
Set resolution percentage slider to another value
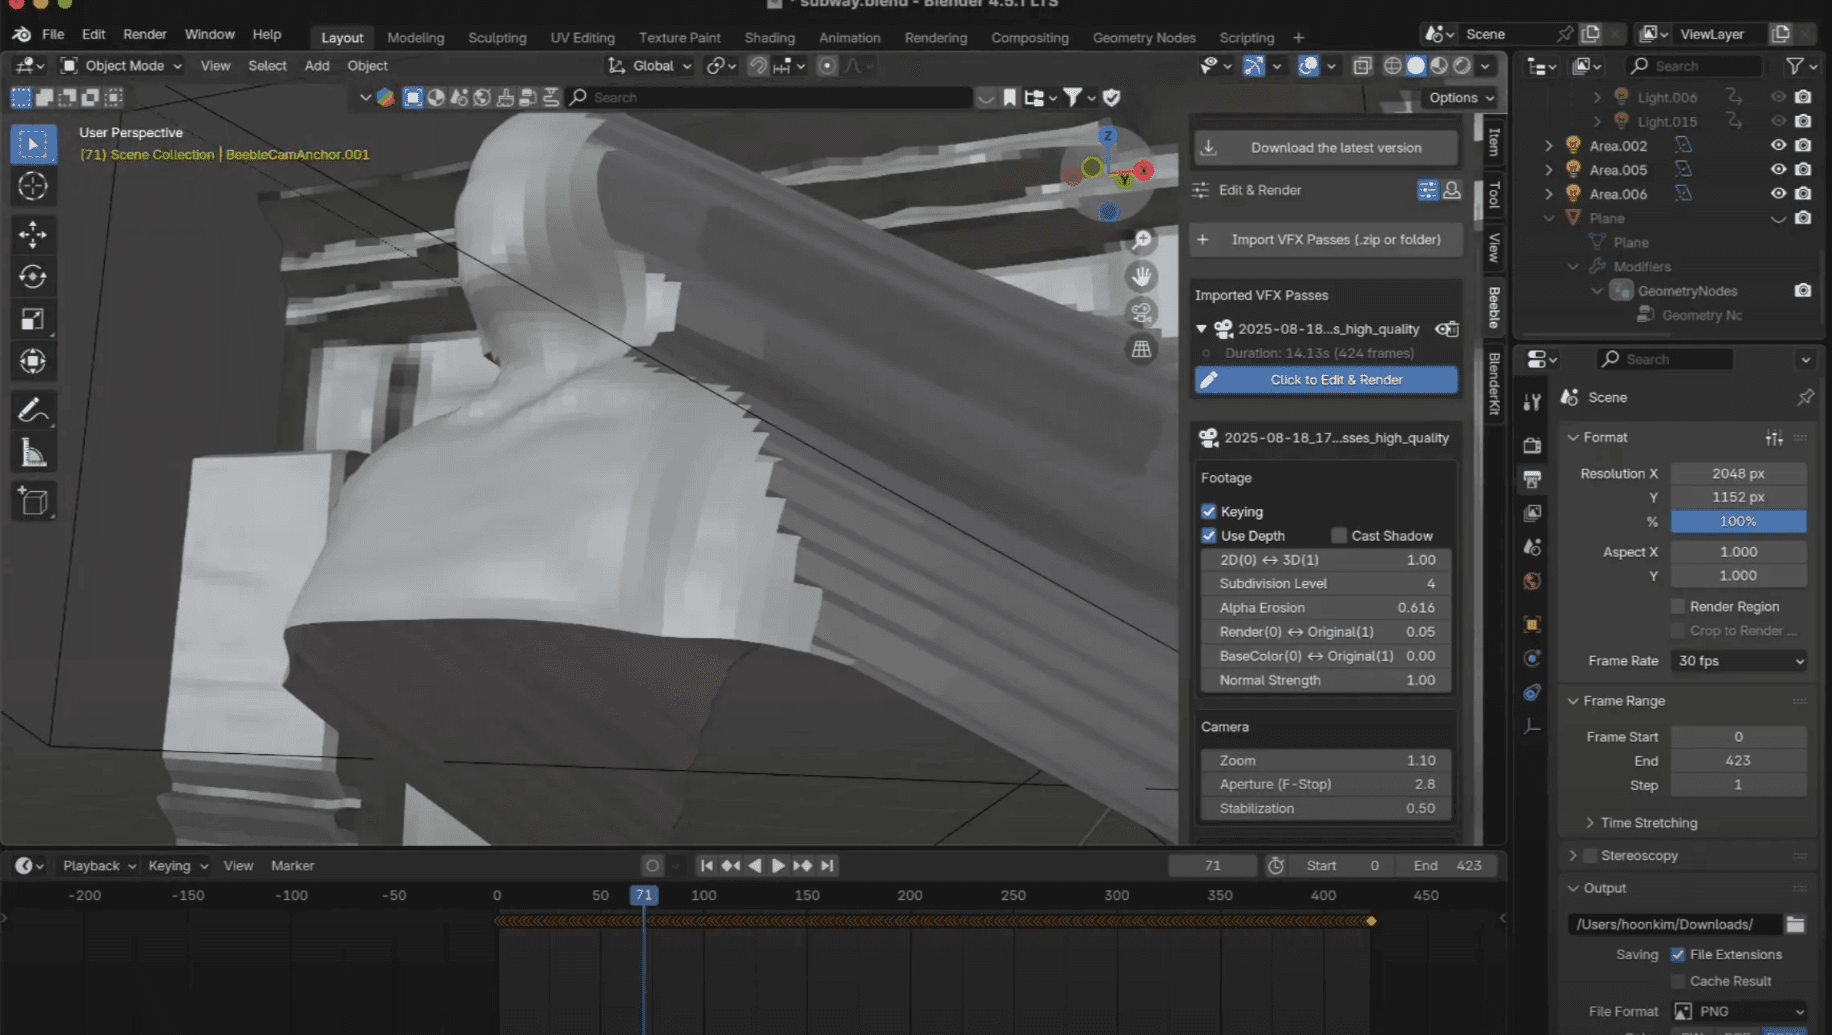pyautogui.click(x=1738, y=521)
